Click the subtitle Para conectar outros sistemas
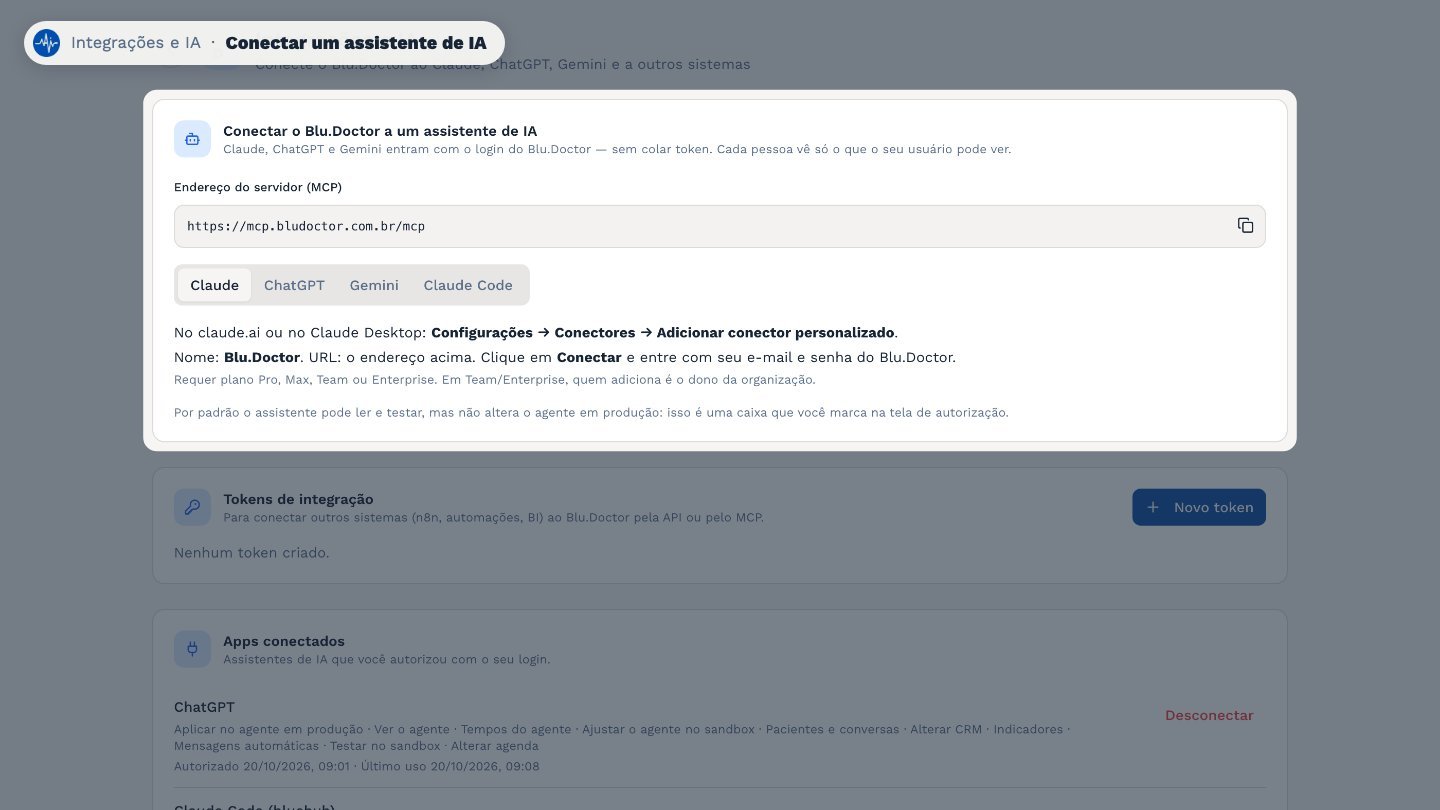This screenshot has height=810, width=1440. pos(493,517)
